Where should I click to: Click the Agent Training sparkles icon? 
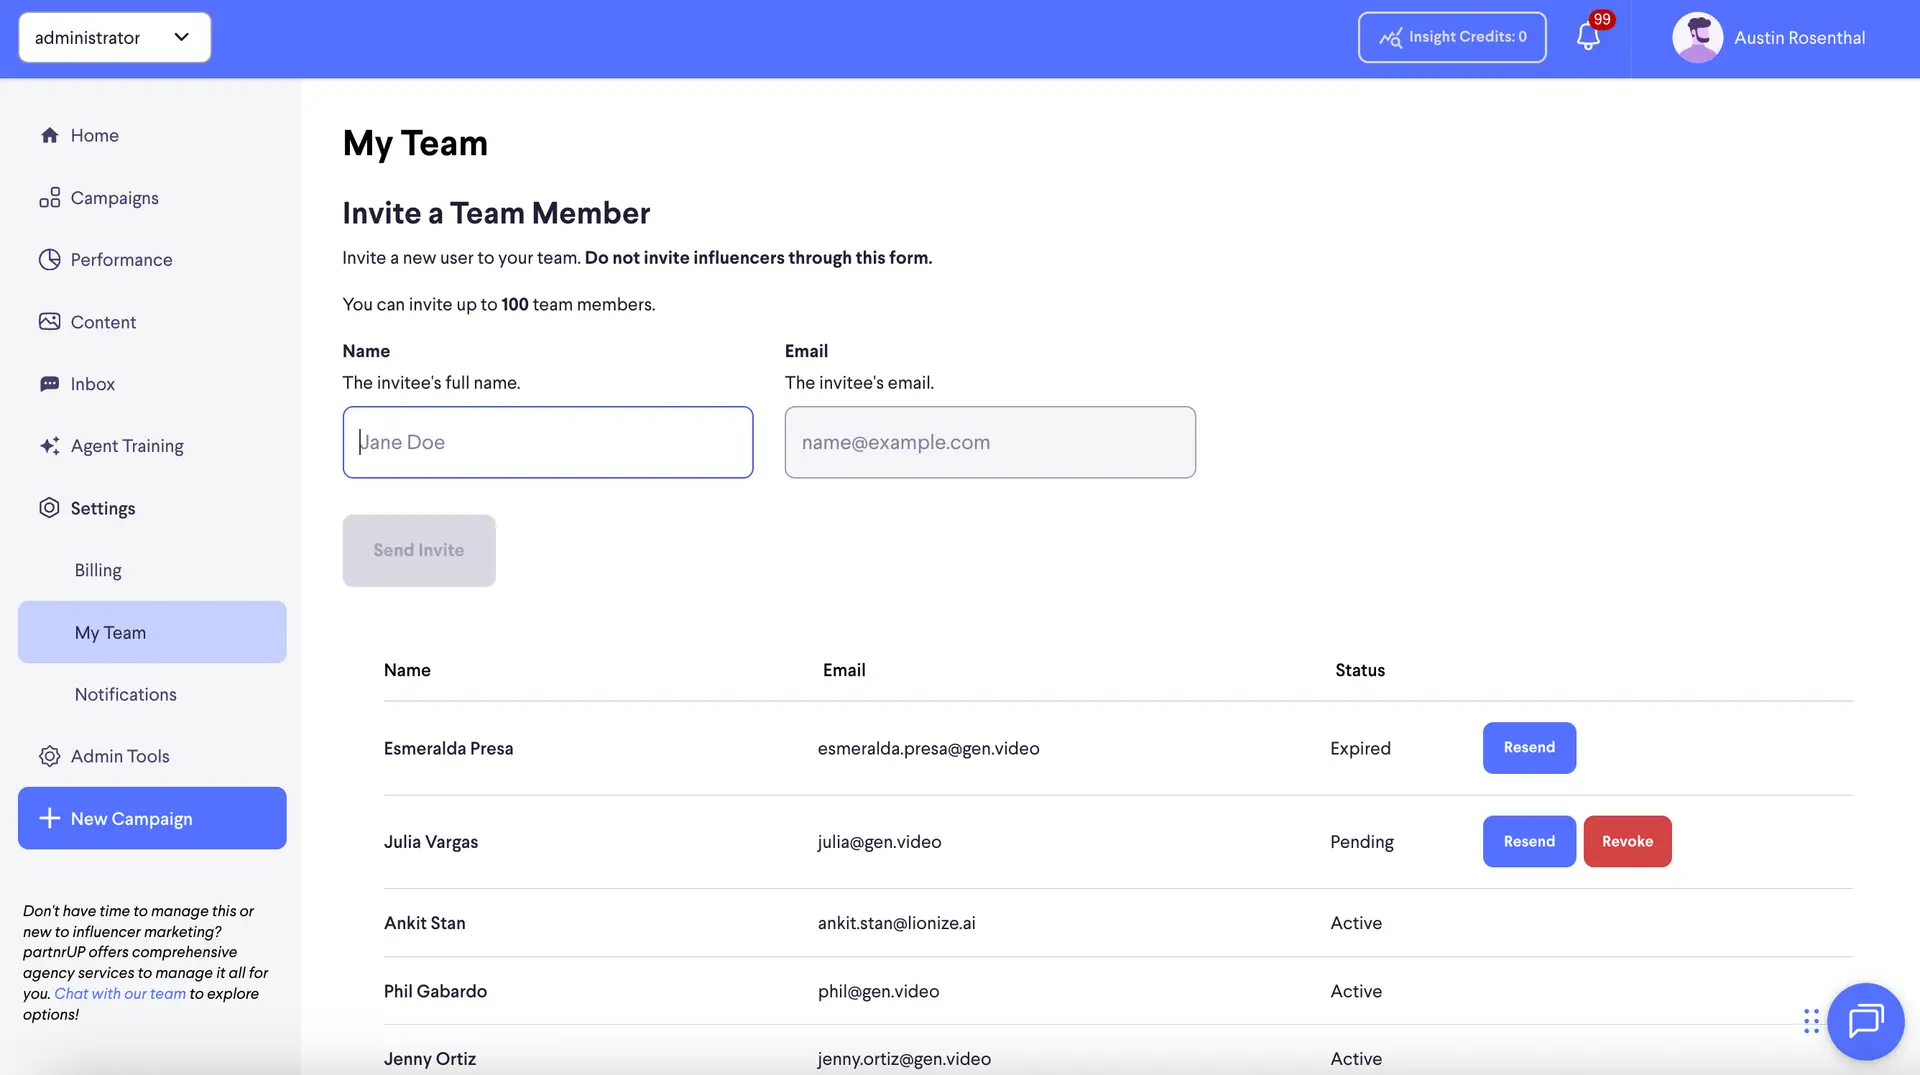(49, 445)
